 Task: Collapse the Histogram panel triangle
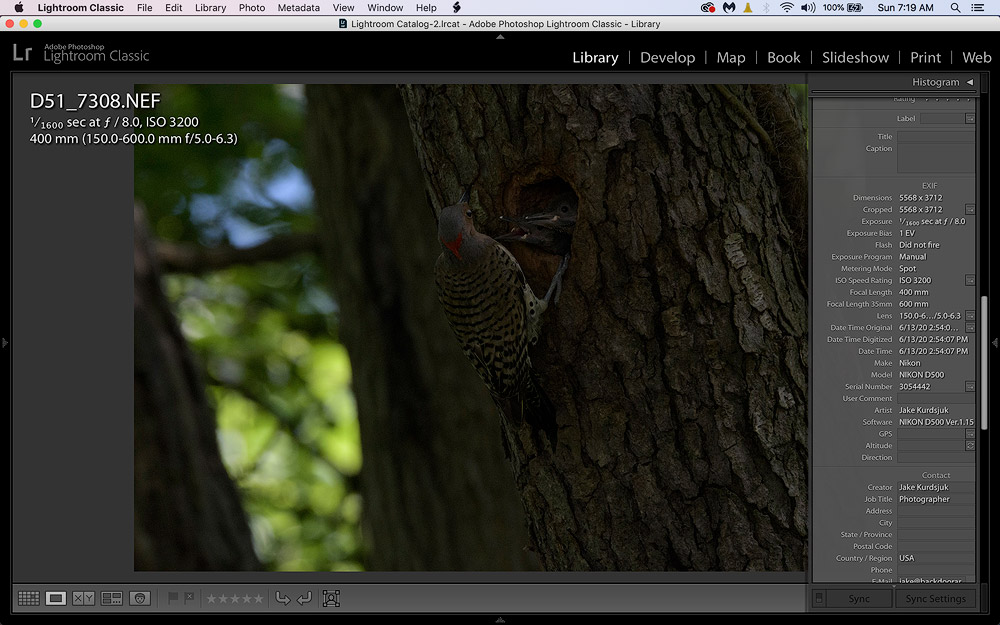tap(969, 82)
